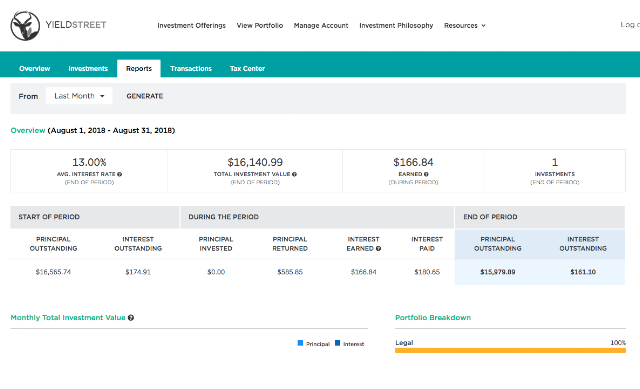Switch to the Overview tab
Screen dimensions: 640x389
(x=35, y=69)
